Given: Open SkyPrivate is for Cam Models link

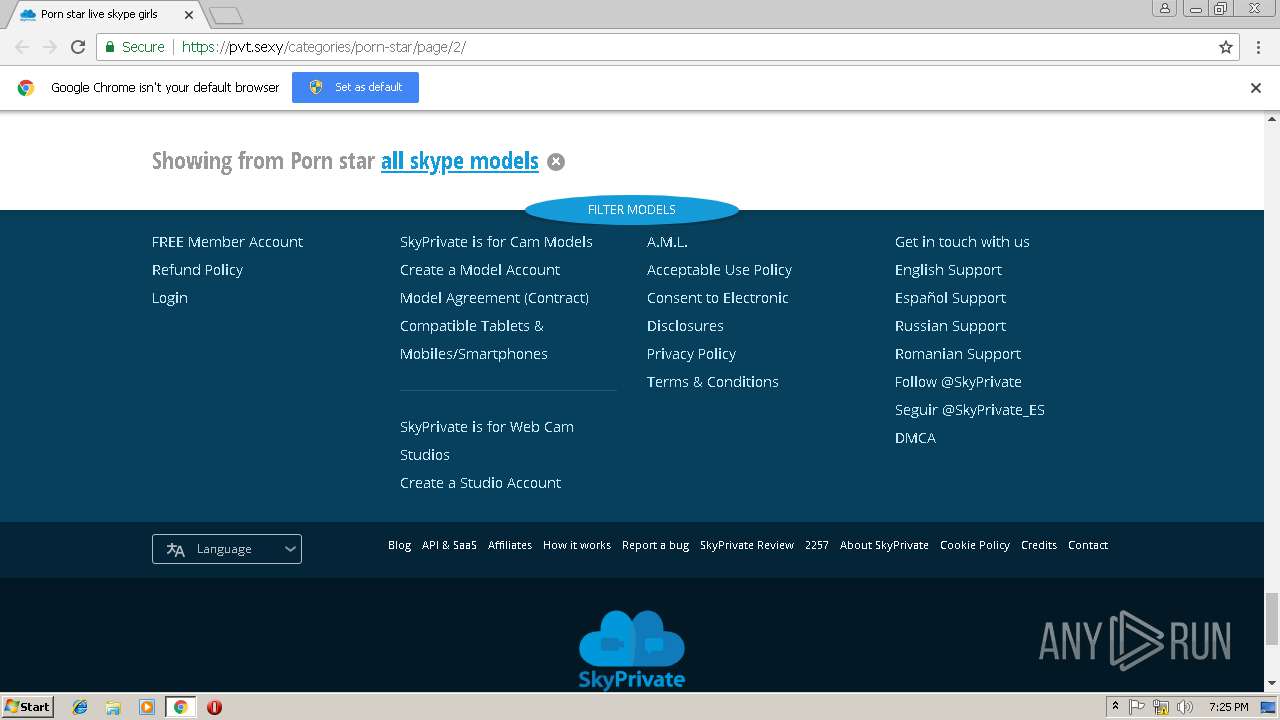Looking at the screenshot, I should click(x=496, y=242).
